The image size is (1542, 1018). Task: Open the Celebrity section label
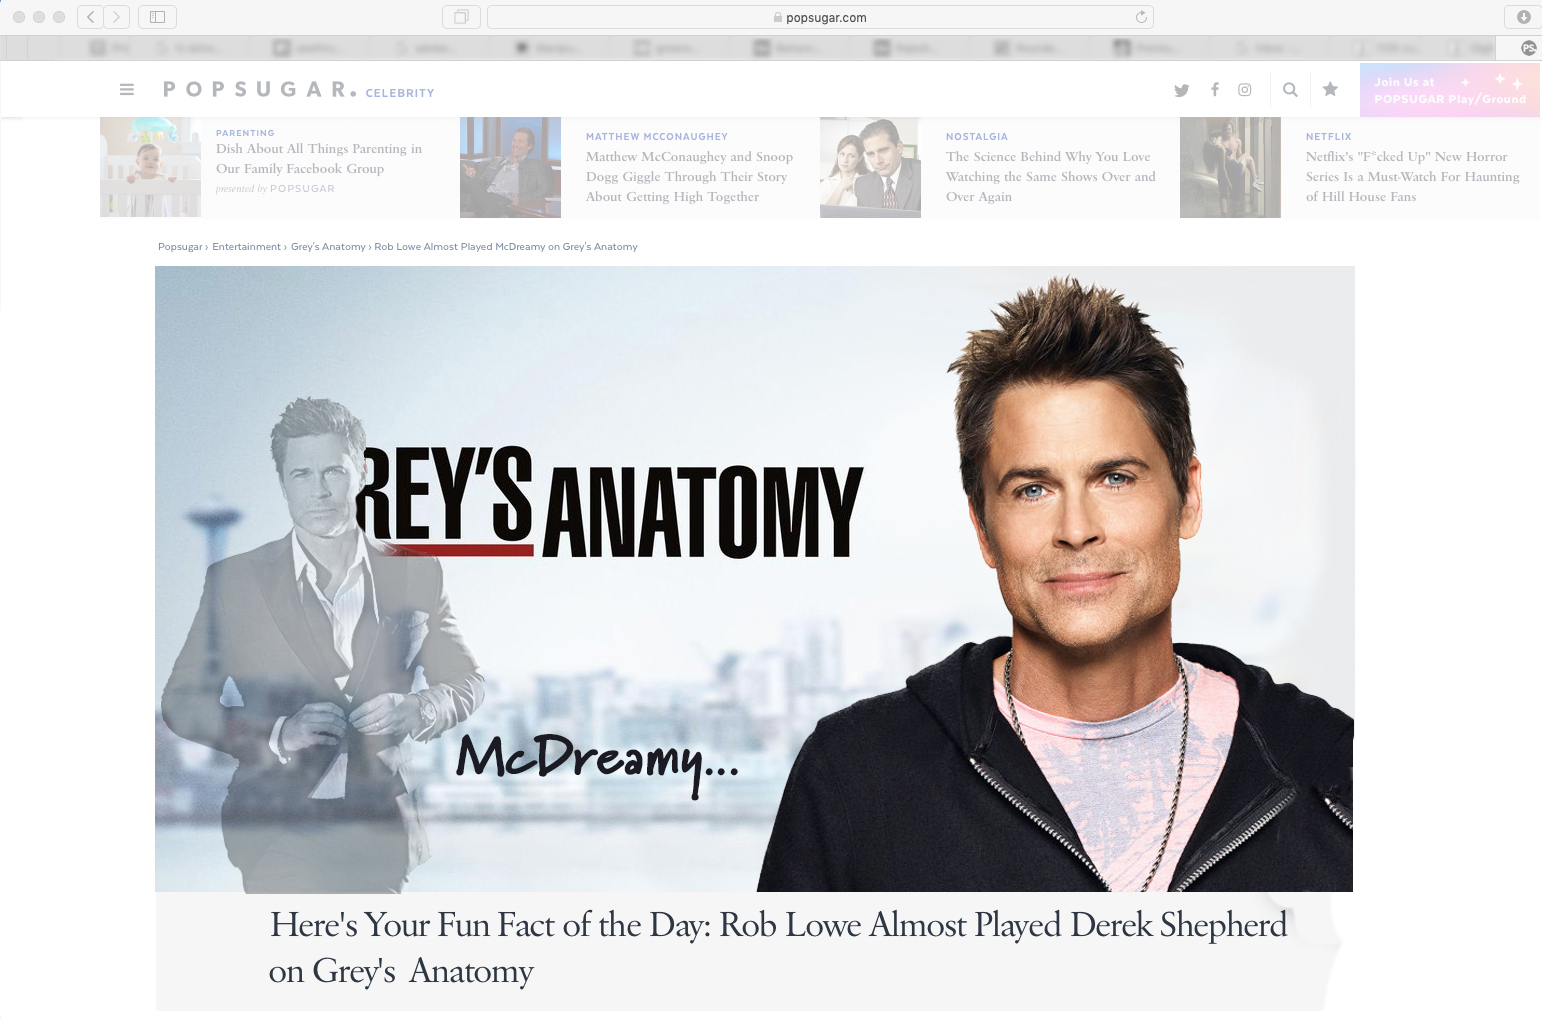pos(400,93)
